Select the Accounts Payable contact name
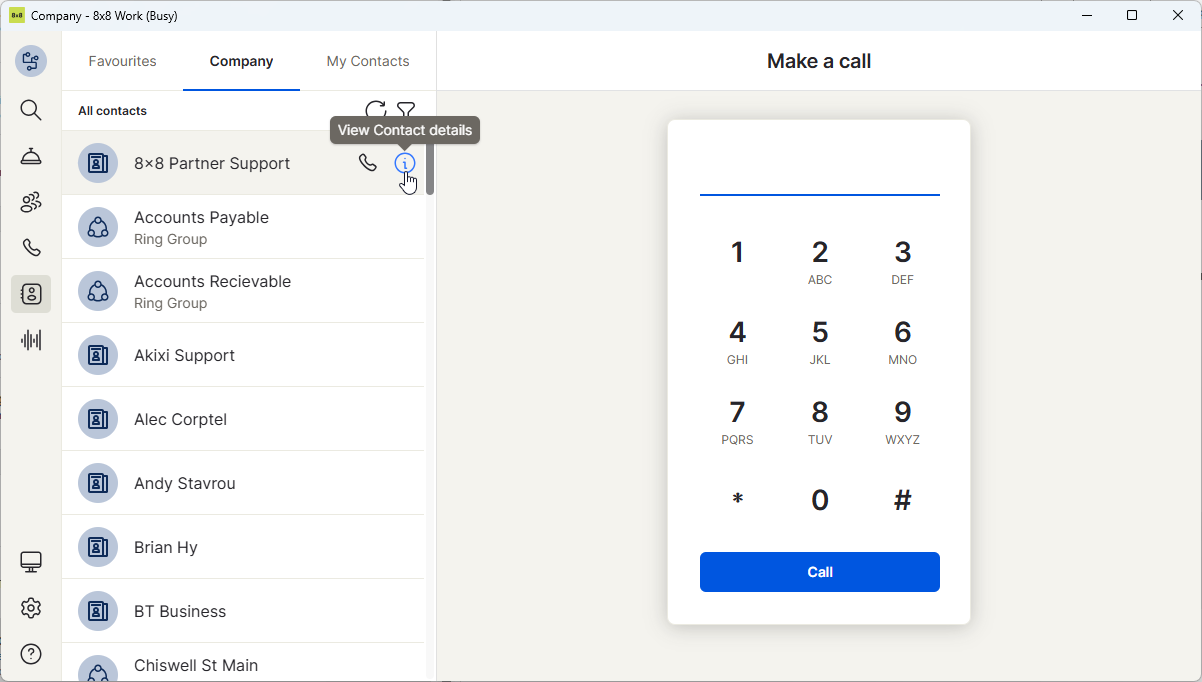This screenshot has width=1202, height=682. click(201, 217)
